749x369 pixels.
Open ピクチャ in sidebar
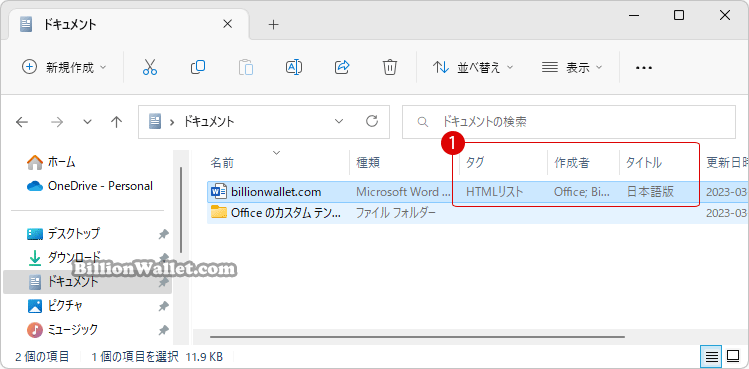click(55, 305)
